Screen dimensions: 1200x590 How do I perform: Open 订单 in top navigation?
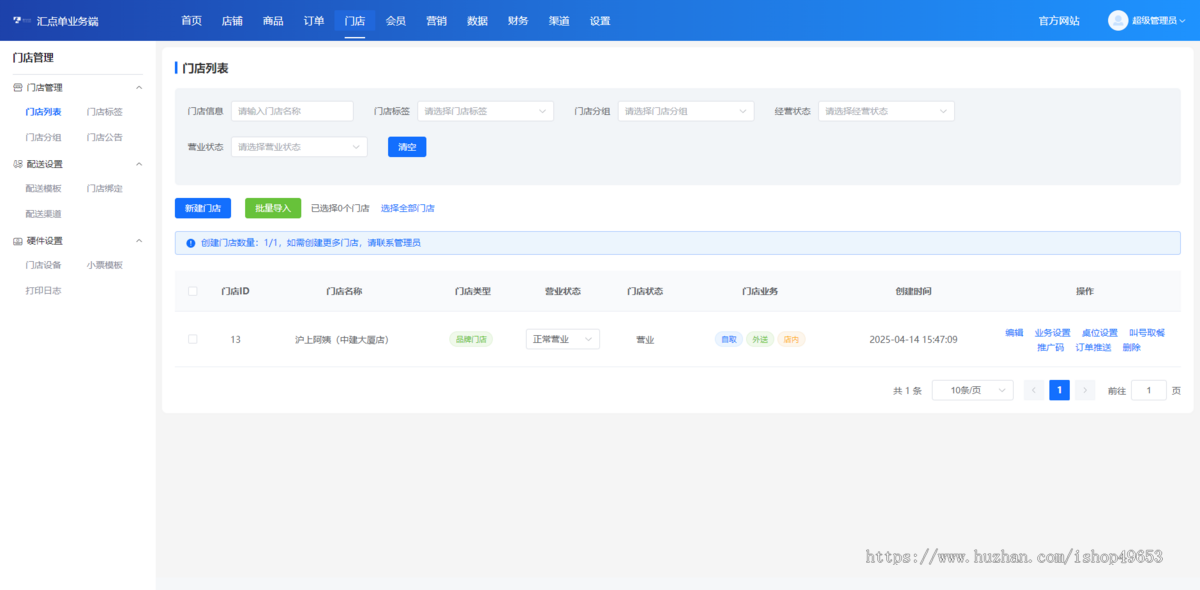tap(314, 20)
